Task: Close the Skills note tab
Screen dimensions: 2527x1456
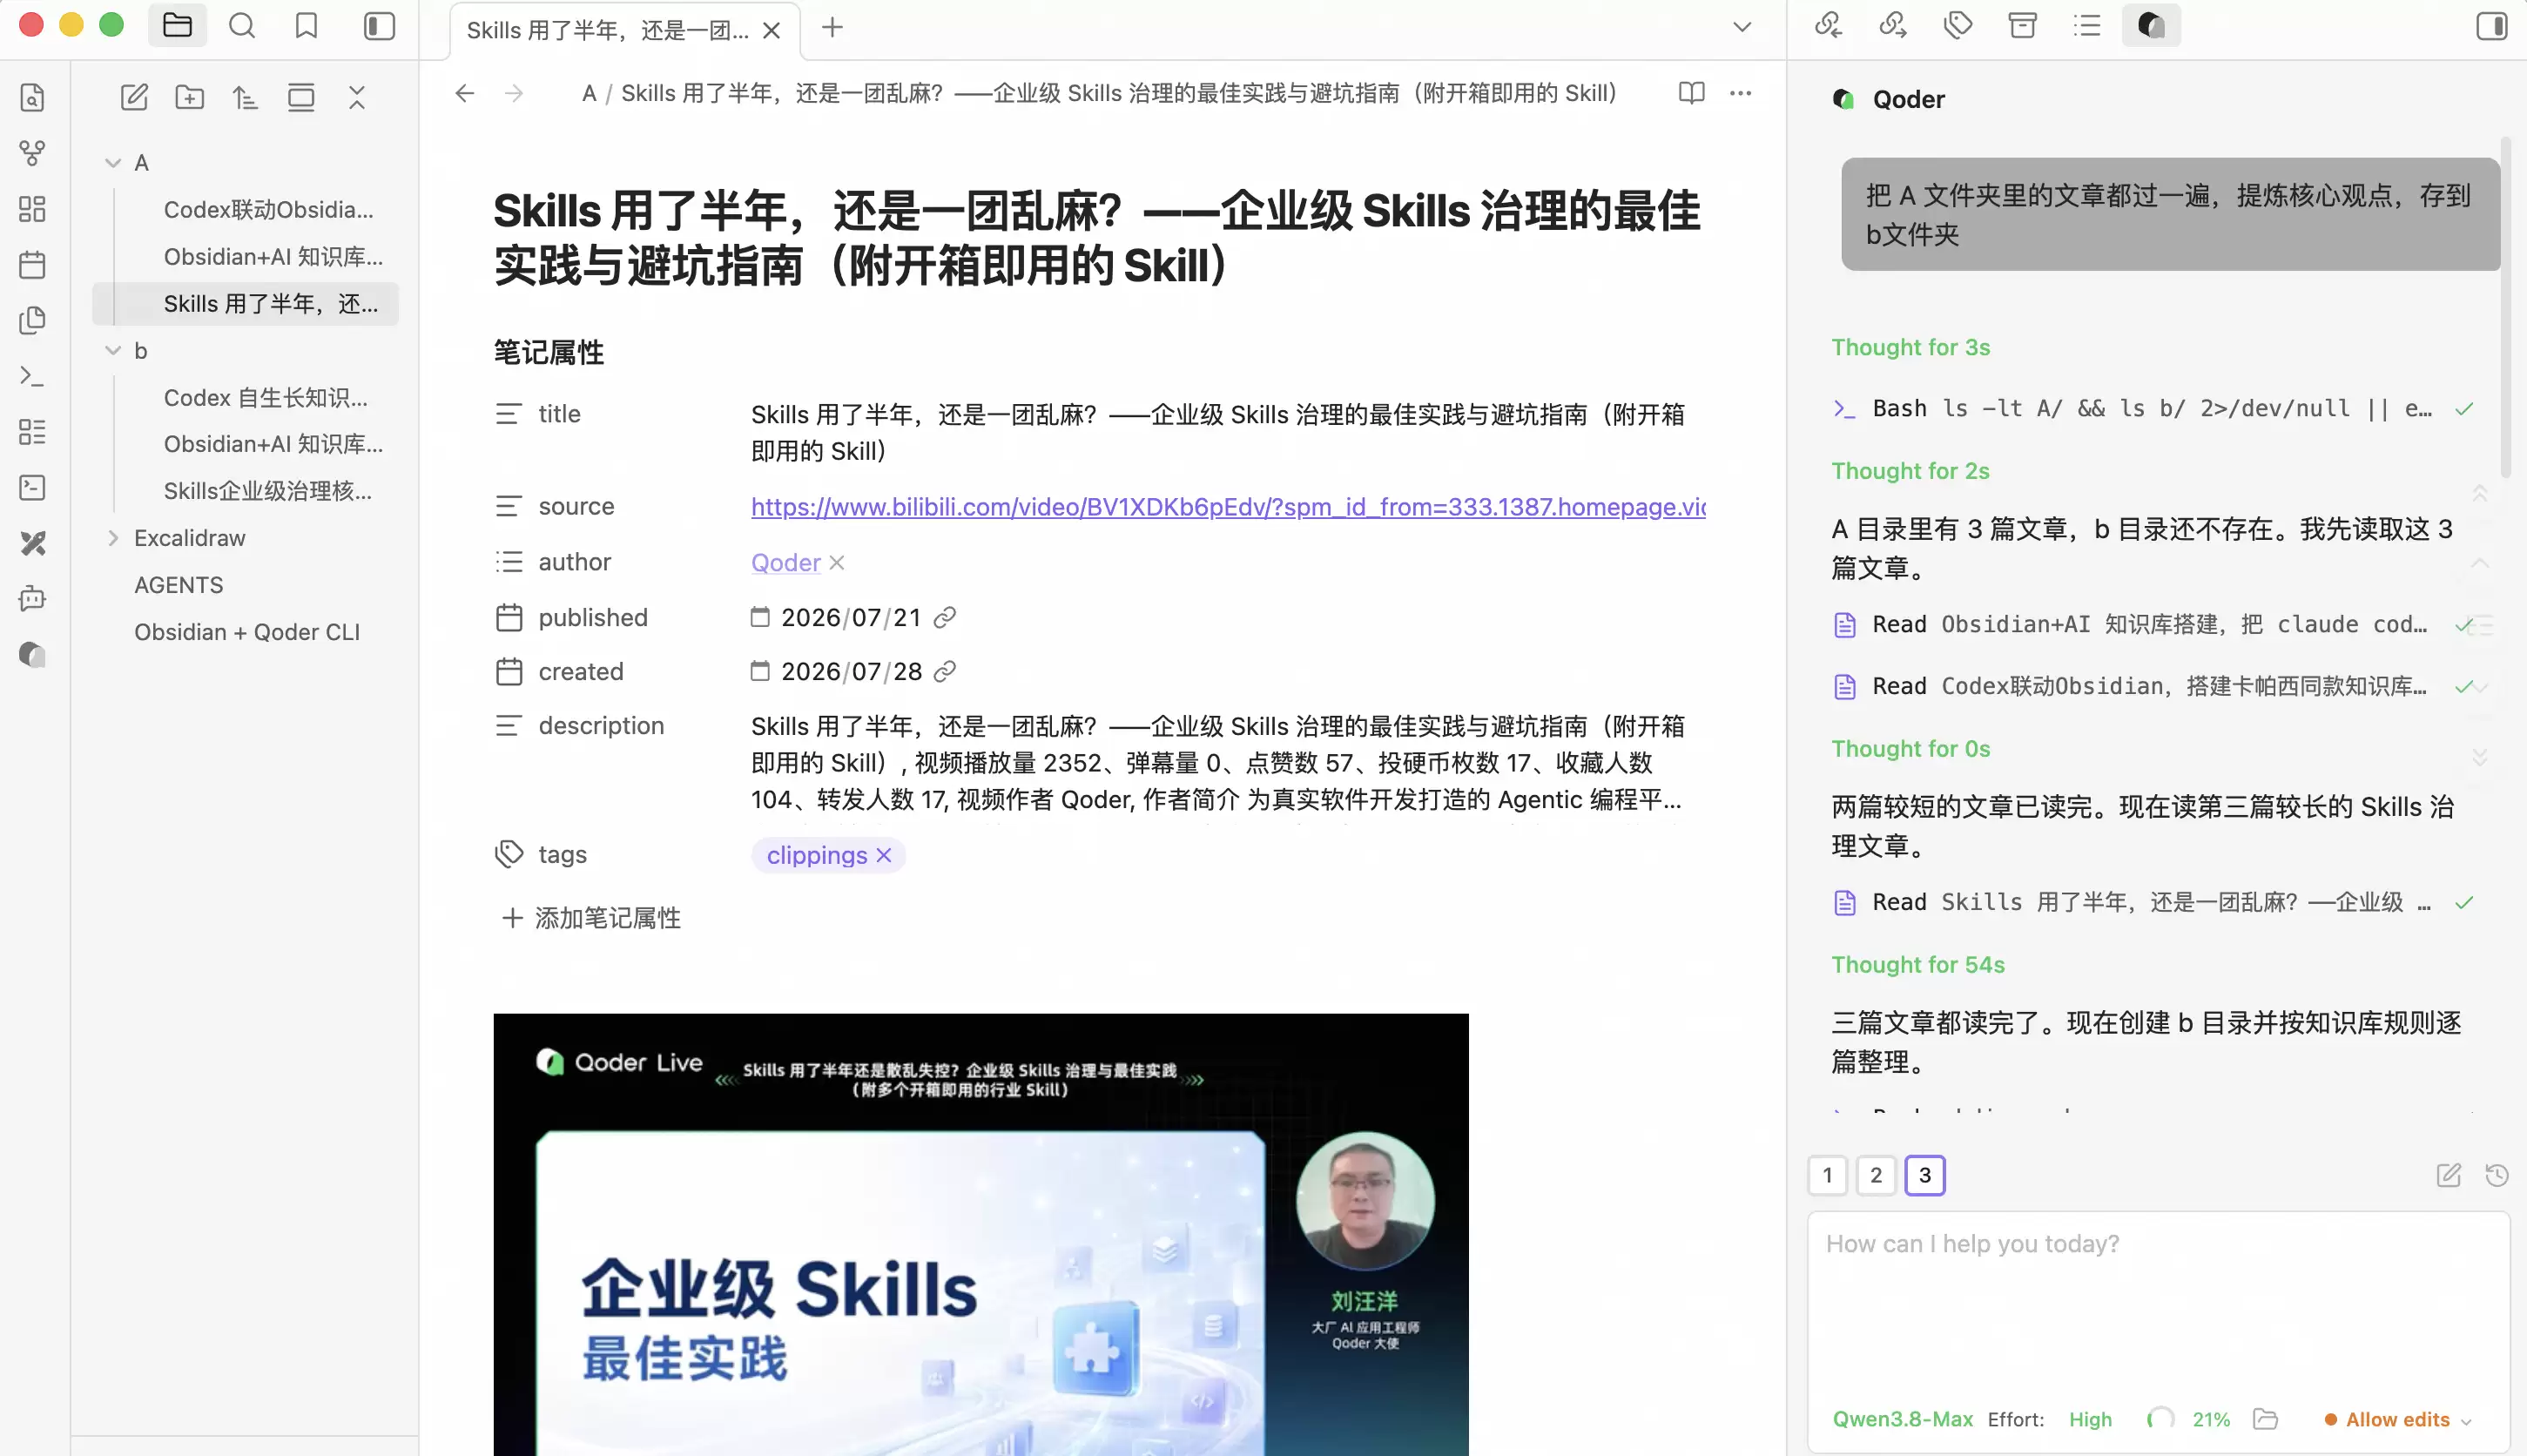Action: click(771, 30)
